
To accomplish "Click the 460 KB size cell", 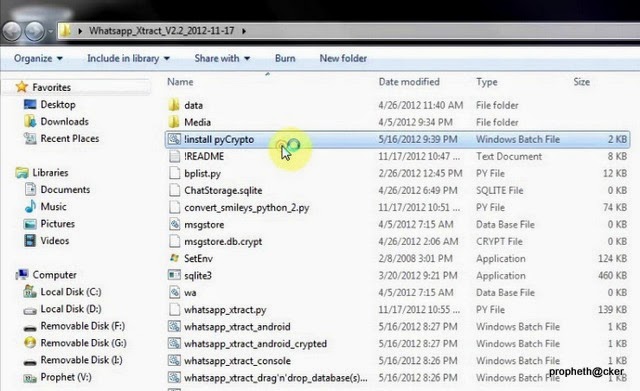I will point(612,275).
